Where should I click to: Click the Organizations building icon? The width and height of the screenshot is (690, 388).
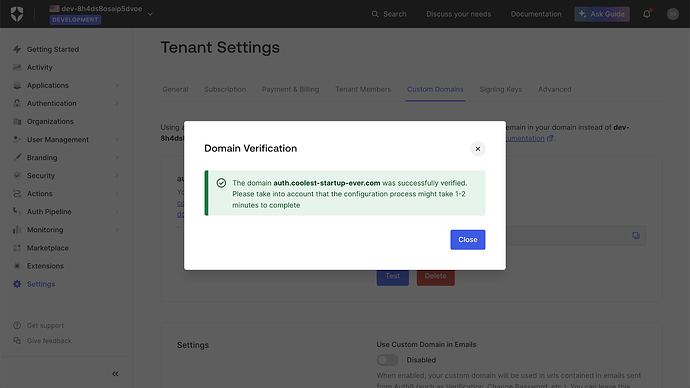(17, 121)
